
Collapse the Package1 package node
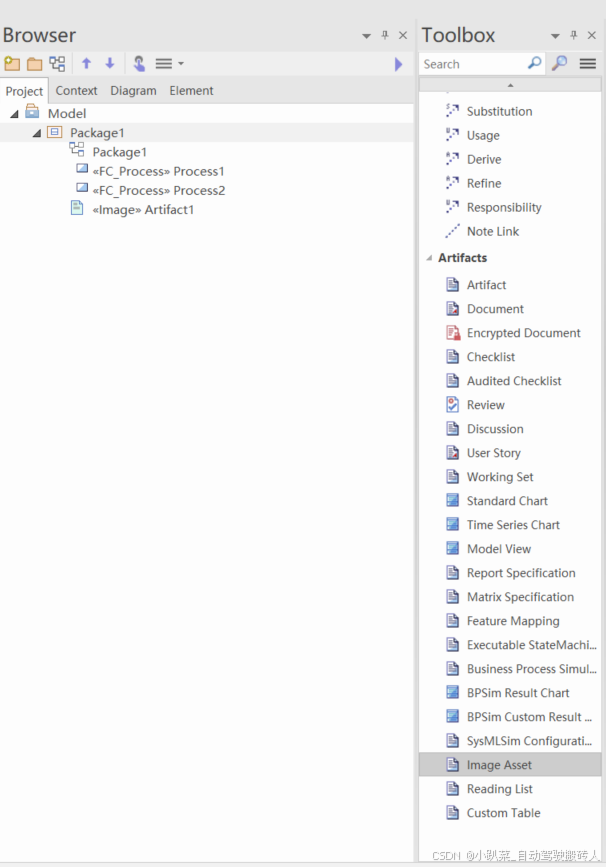(x=36, y=133)
